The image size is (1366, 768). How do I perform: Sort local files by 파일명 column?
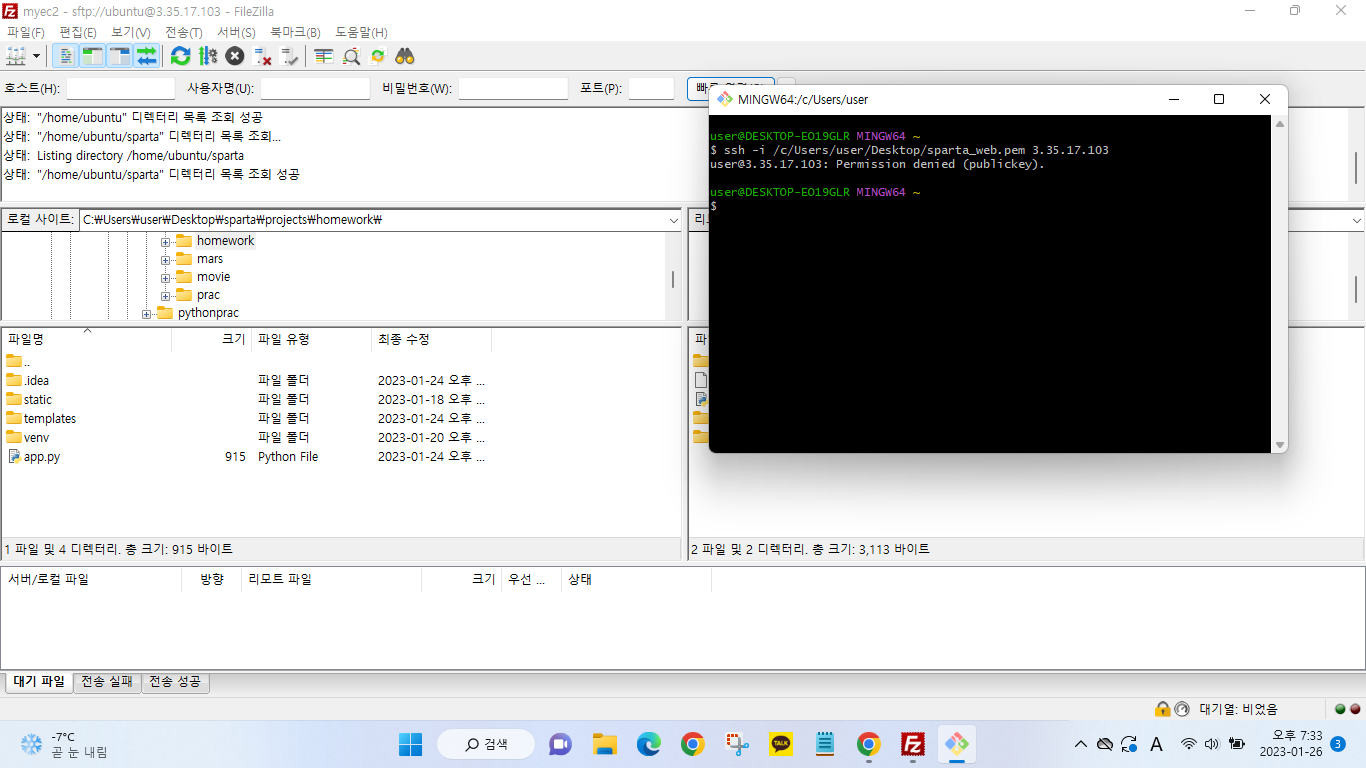pyautogui.click(x=87, y=340)
